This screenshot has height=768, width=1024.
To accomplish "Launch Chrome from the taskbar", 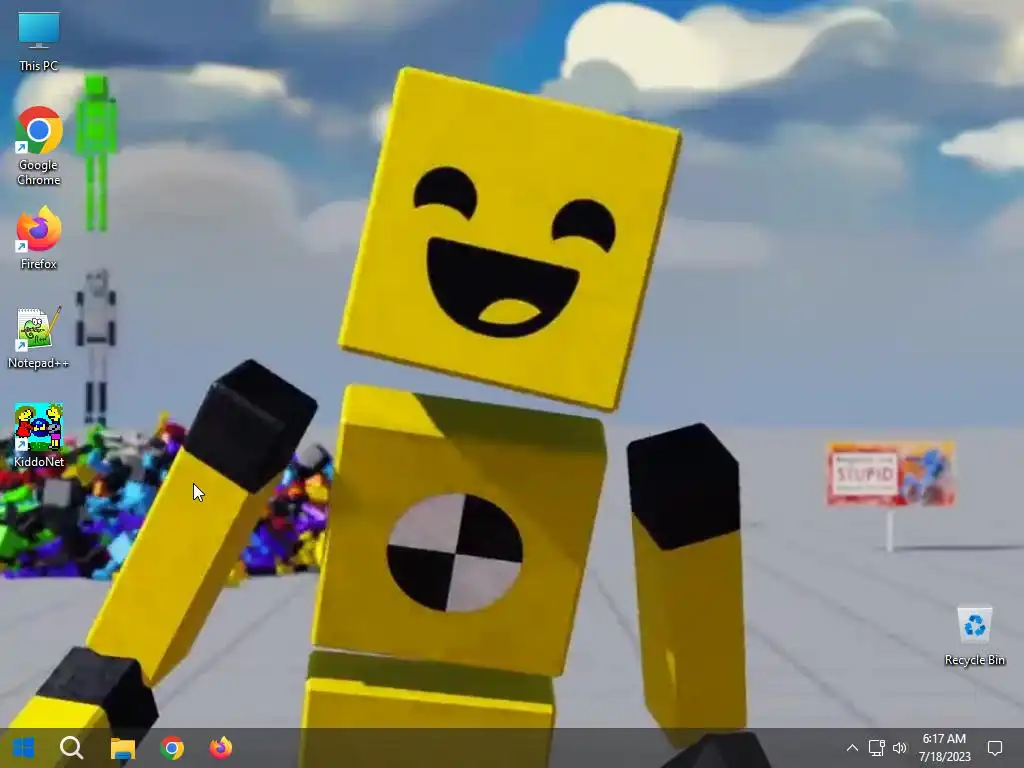I will (172, 748).
